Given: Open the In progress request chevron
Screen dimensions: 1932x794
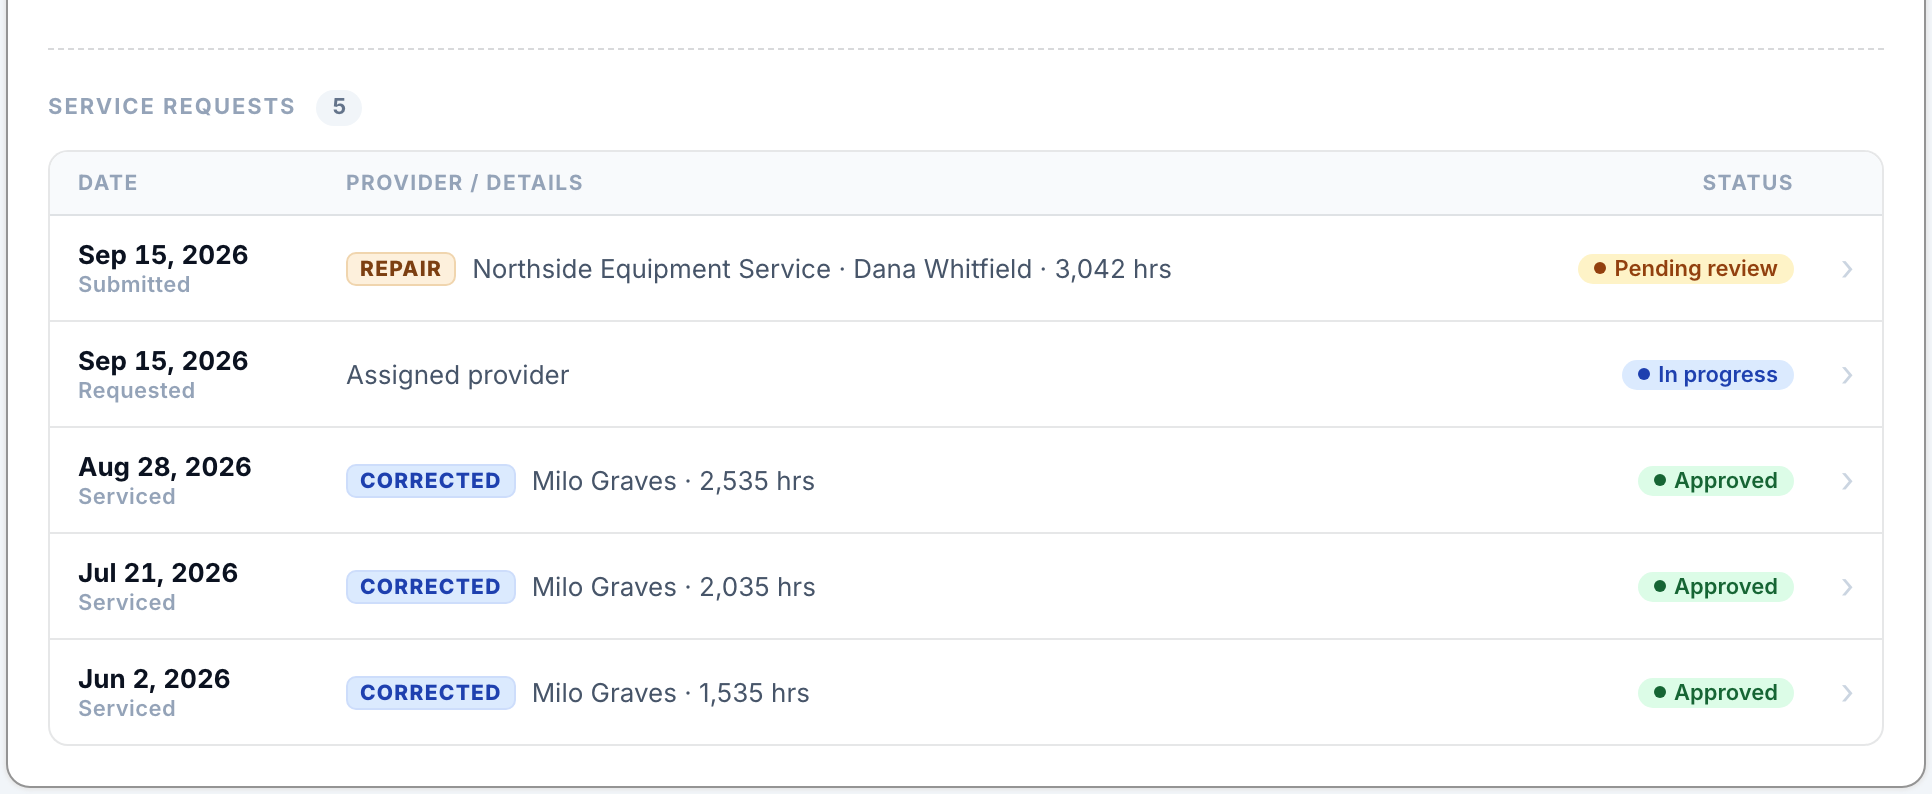Looking at the screenshot, I should click(x=1847, y=375).
